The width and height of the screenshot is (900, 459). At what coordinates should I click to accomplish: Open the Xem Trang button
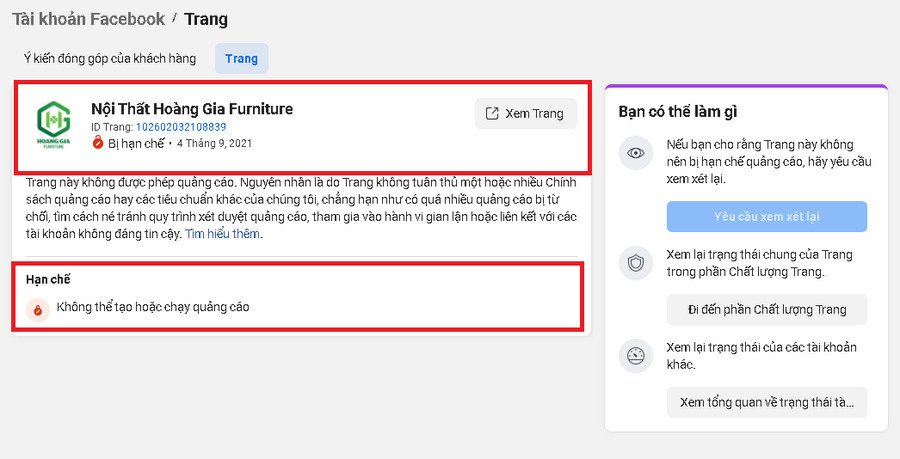525,113
